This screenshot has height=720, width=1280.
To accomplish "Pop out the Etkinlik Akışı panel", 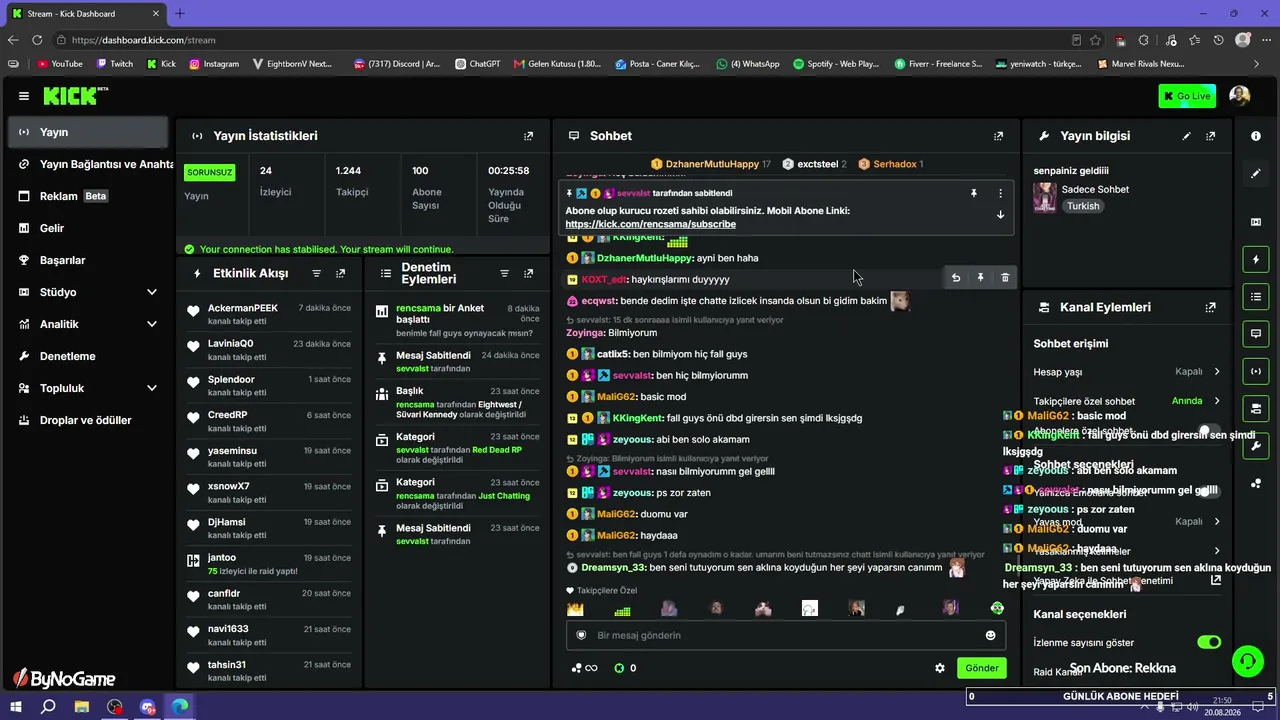I will [341, 273].
